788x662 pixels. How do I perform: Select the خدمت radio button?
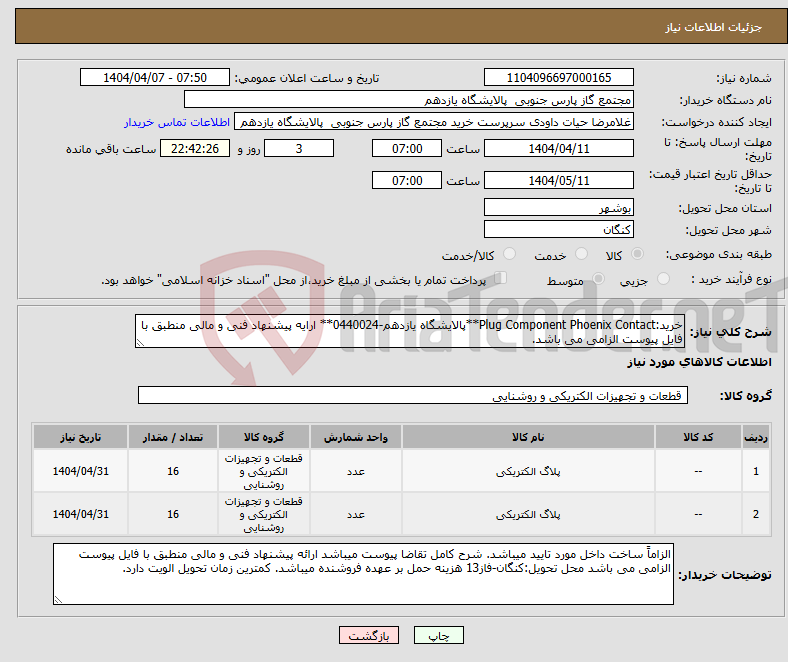click(x=581, y=254)
